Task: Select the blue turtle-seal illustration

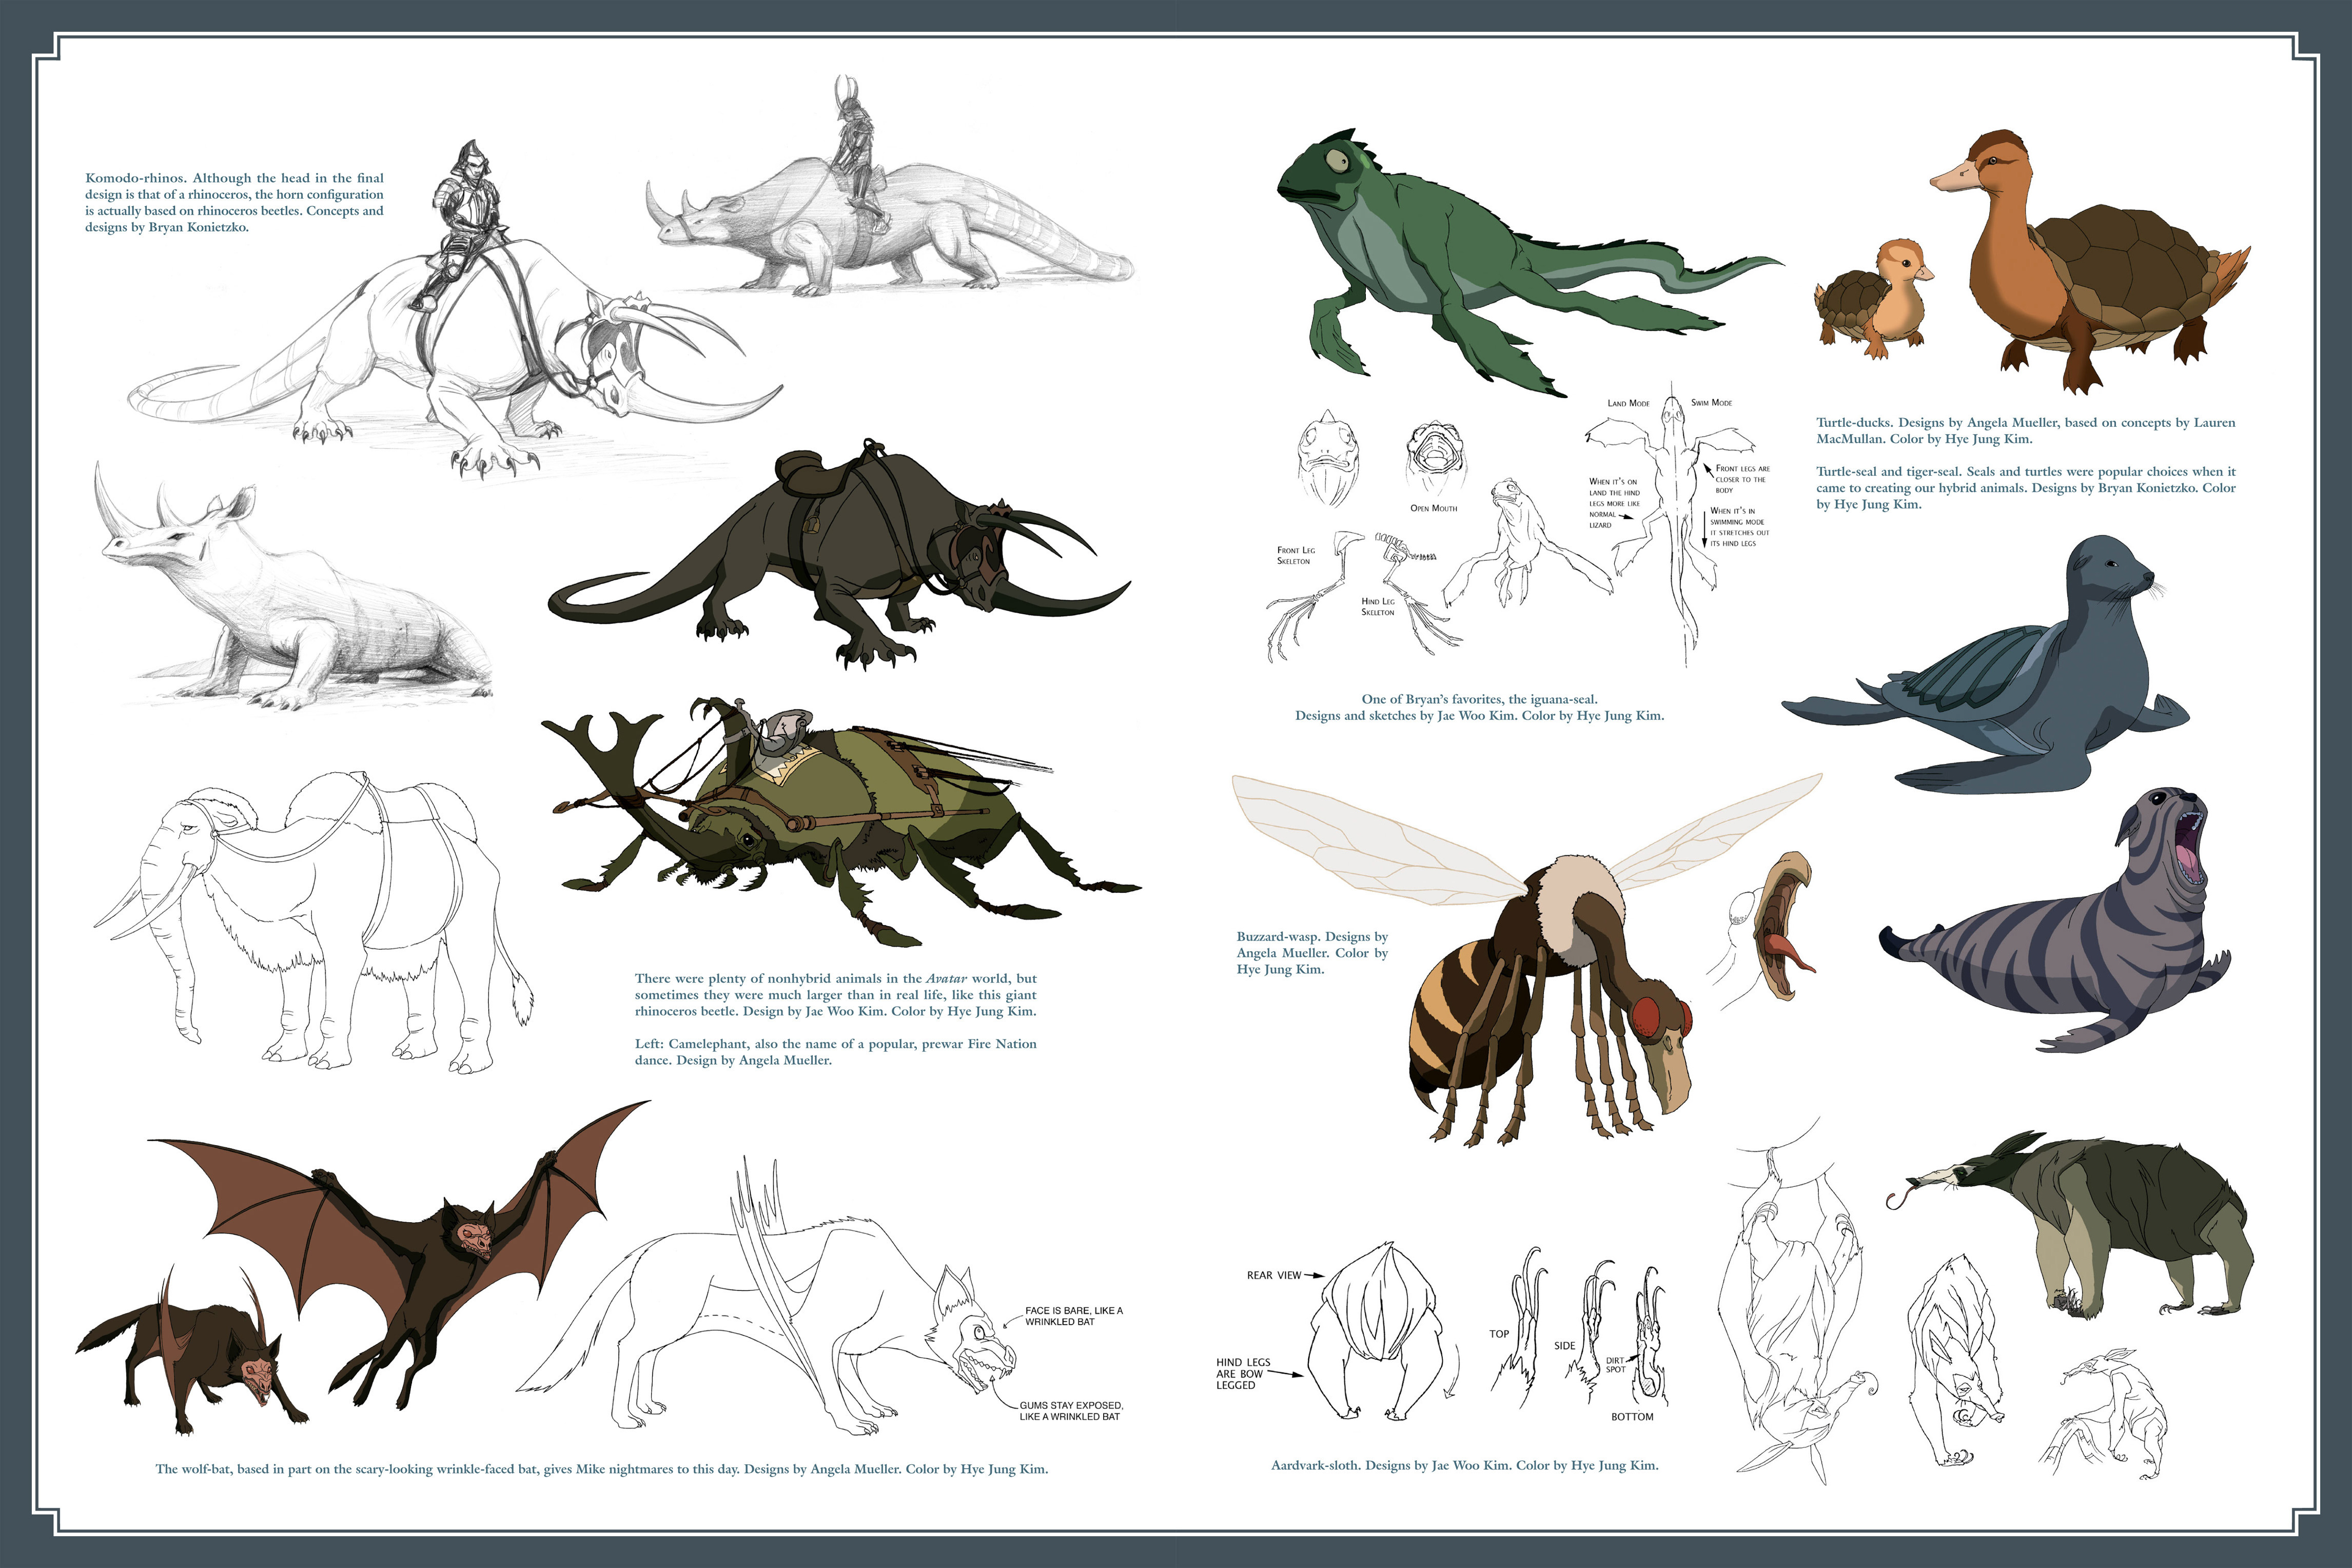Action: [x=1985, y=665]
